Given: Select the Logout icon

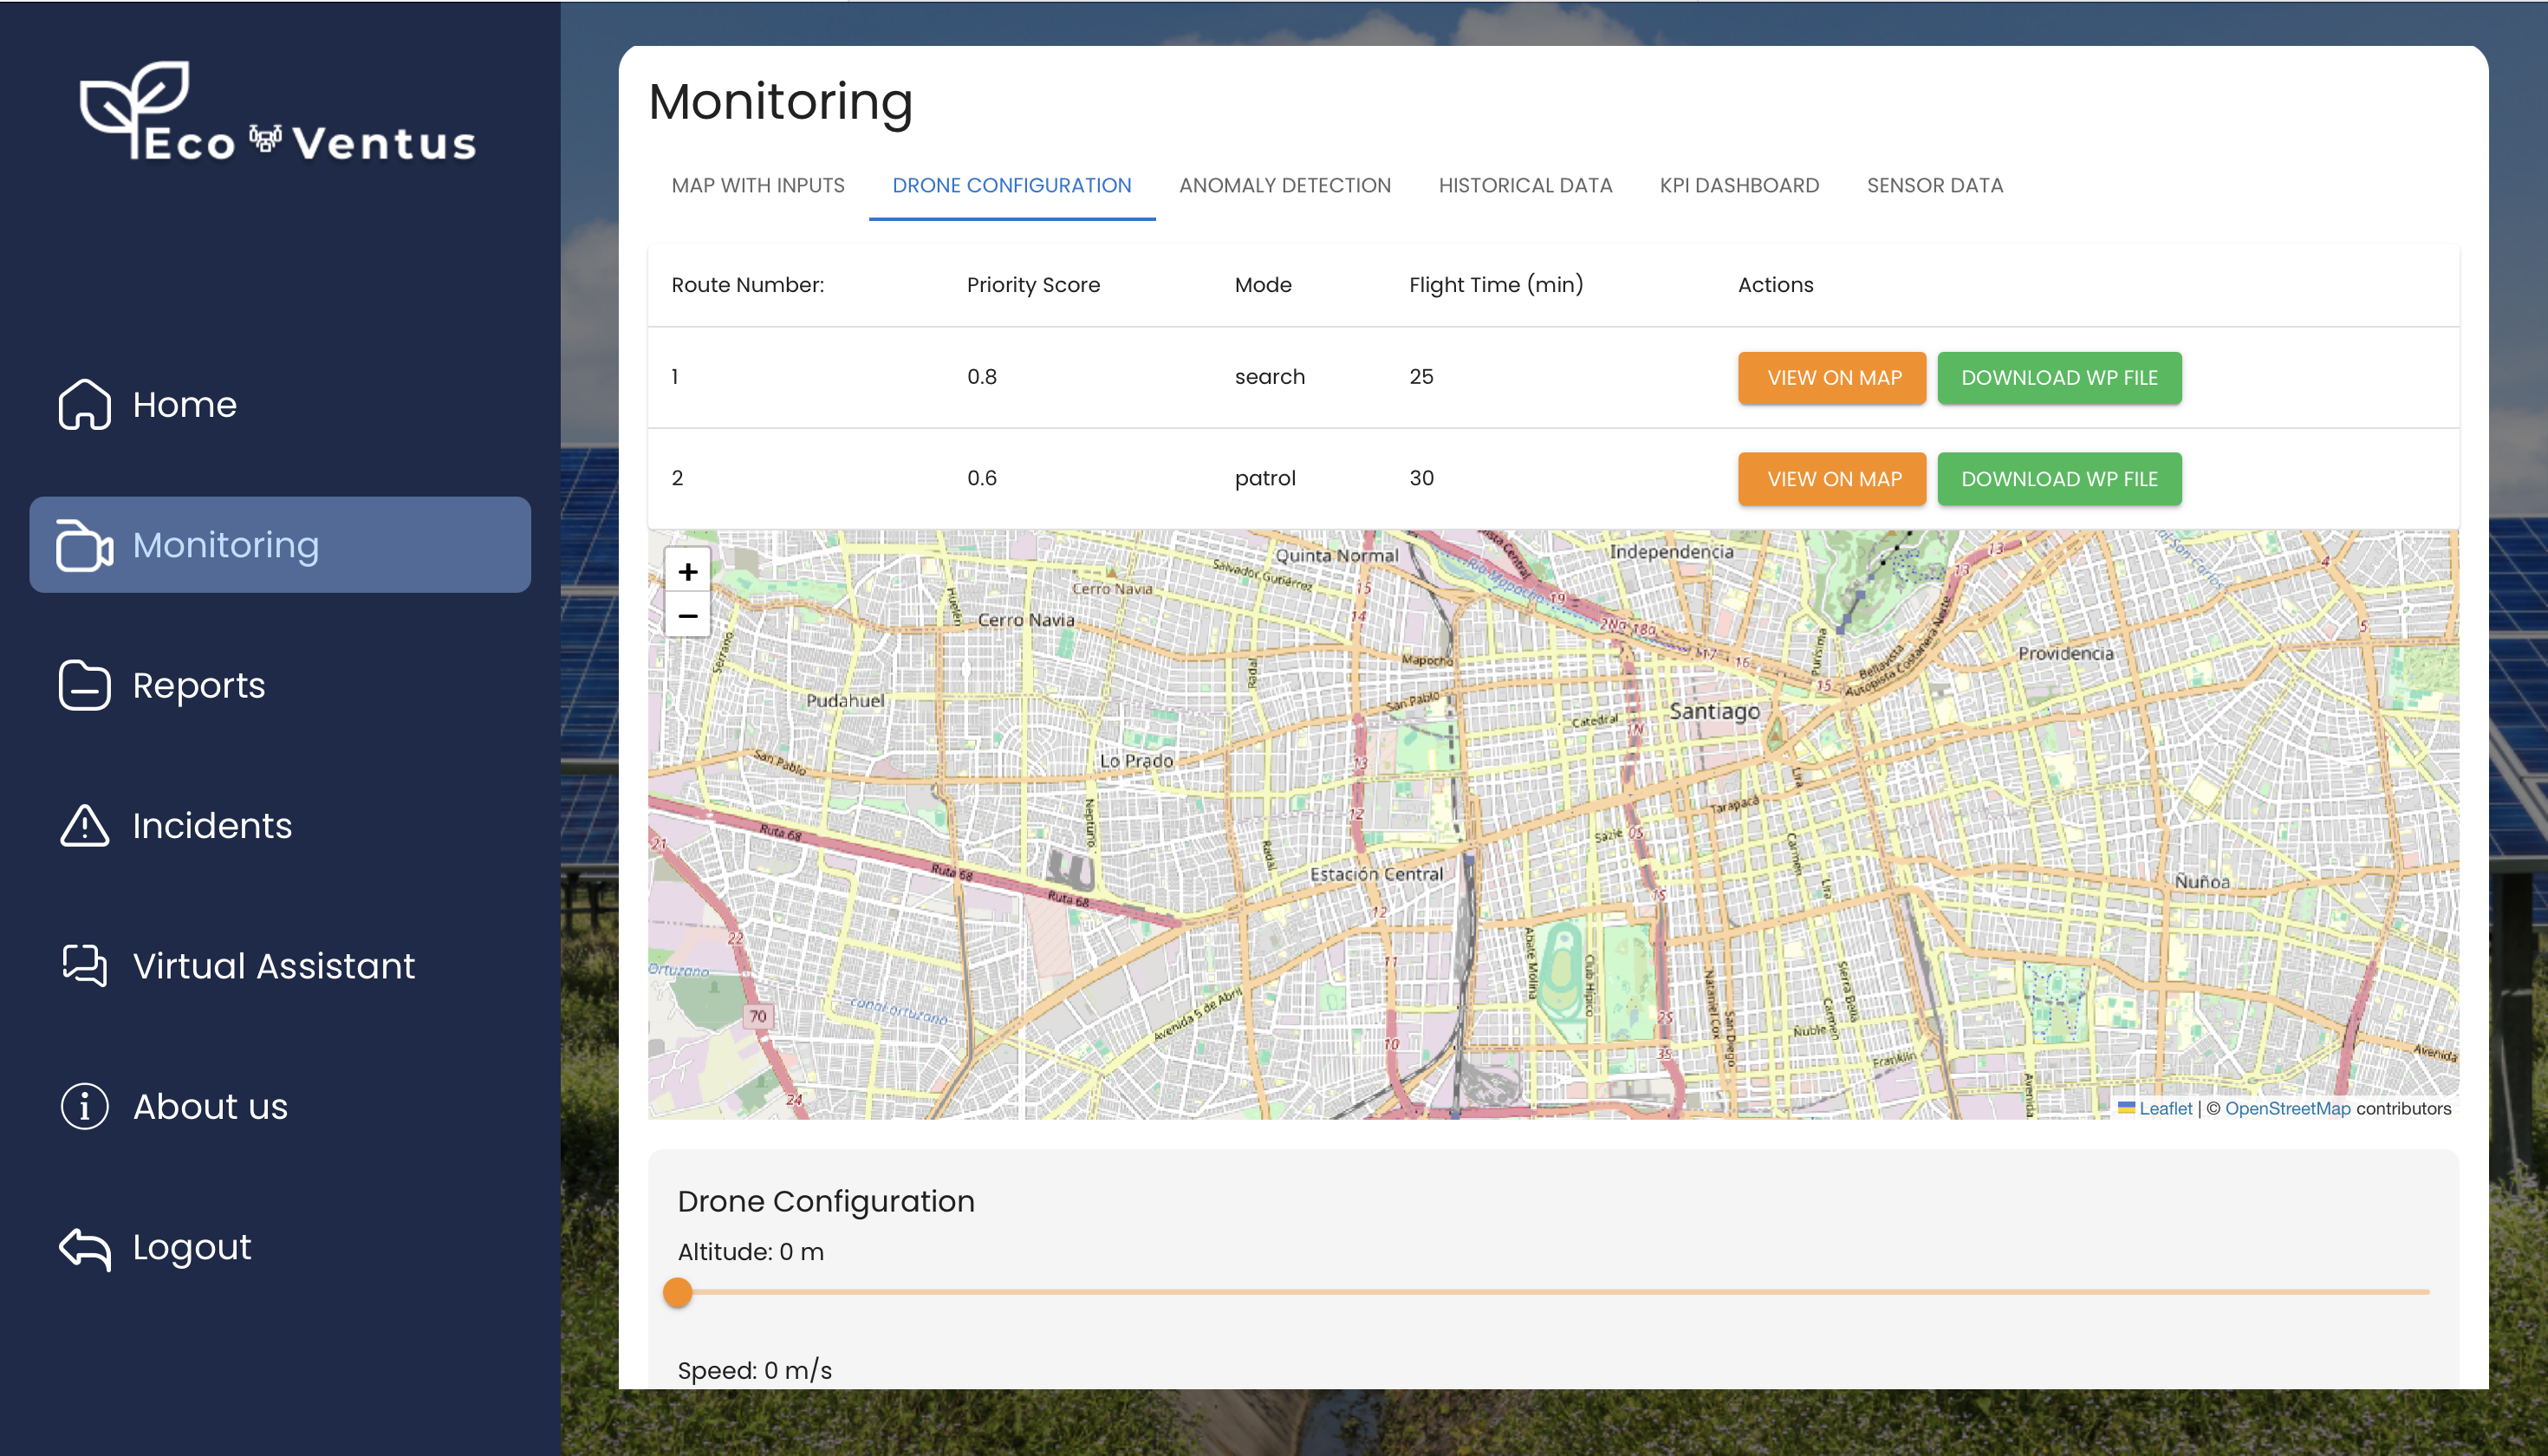Looking at the screenshot, I should (82, 1248).
